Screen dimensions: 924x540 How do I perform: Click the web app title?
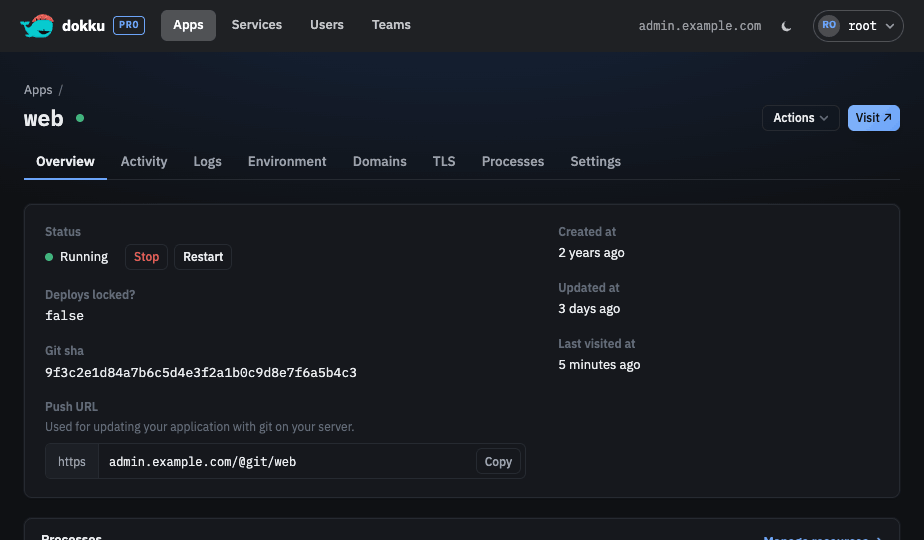[x=44, y=118]
